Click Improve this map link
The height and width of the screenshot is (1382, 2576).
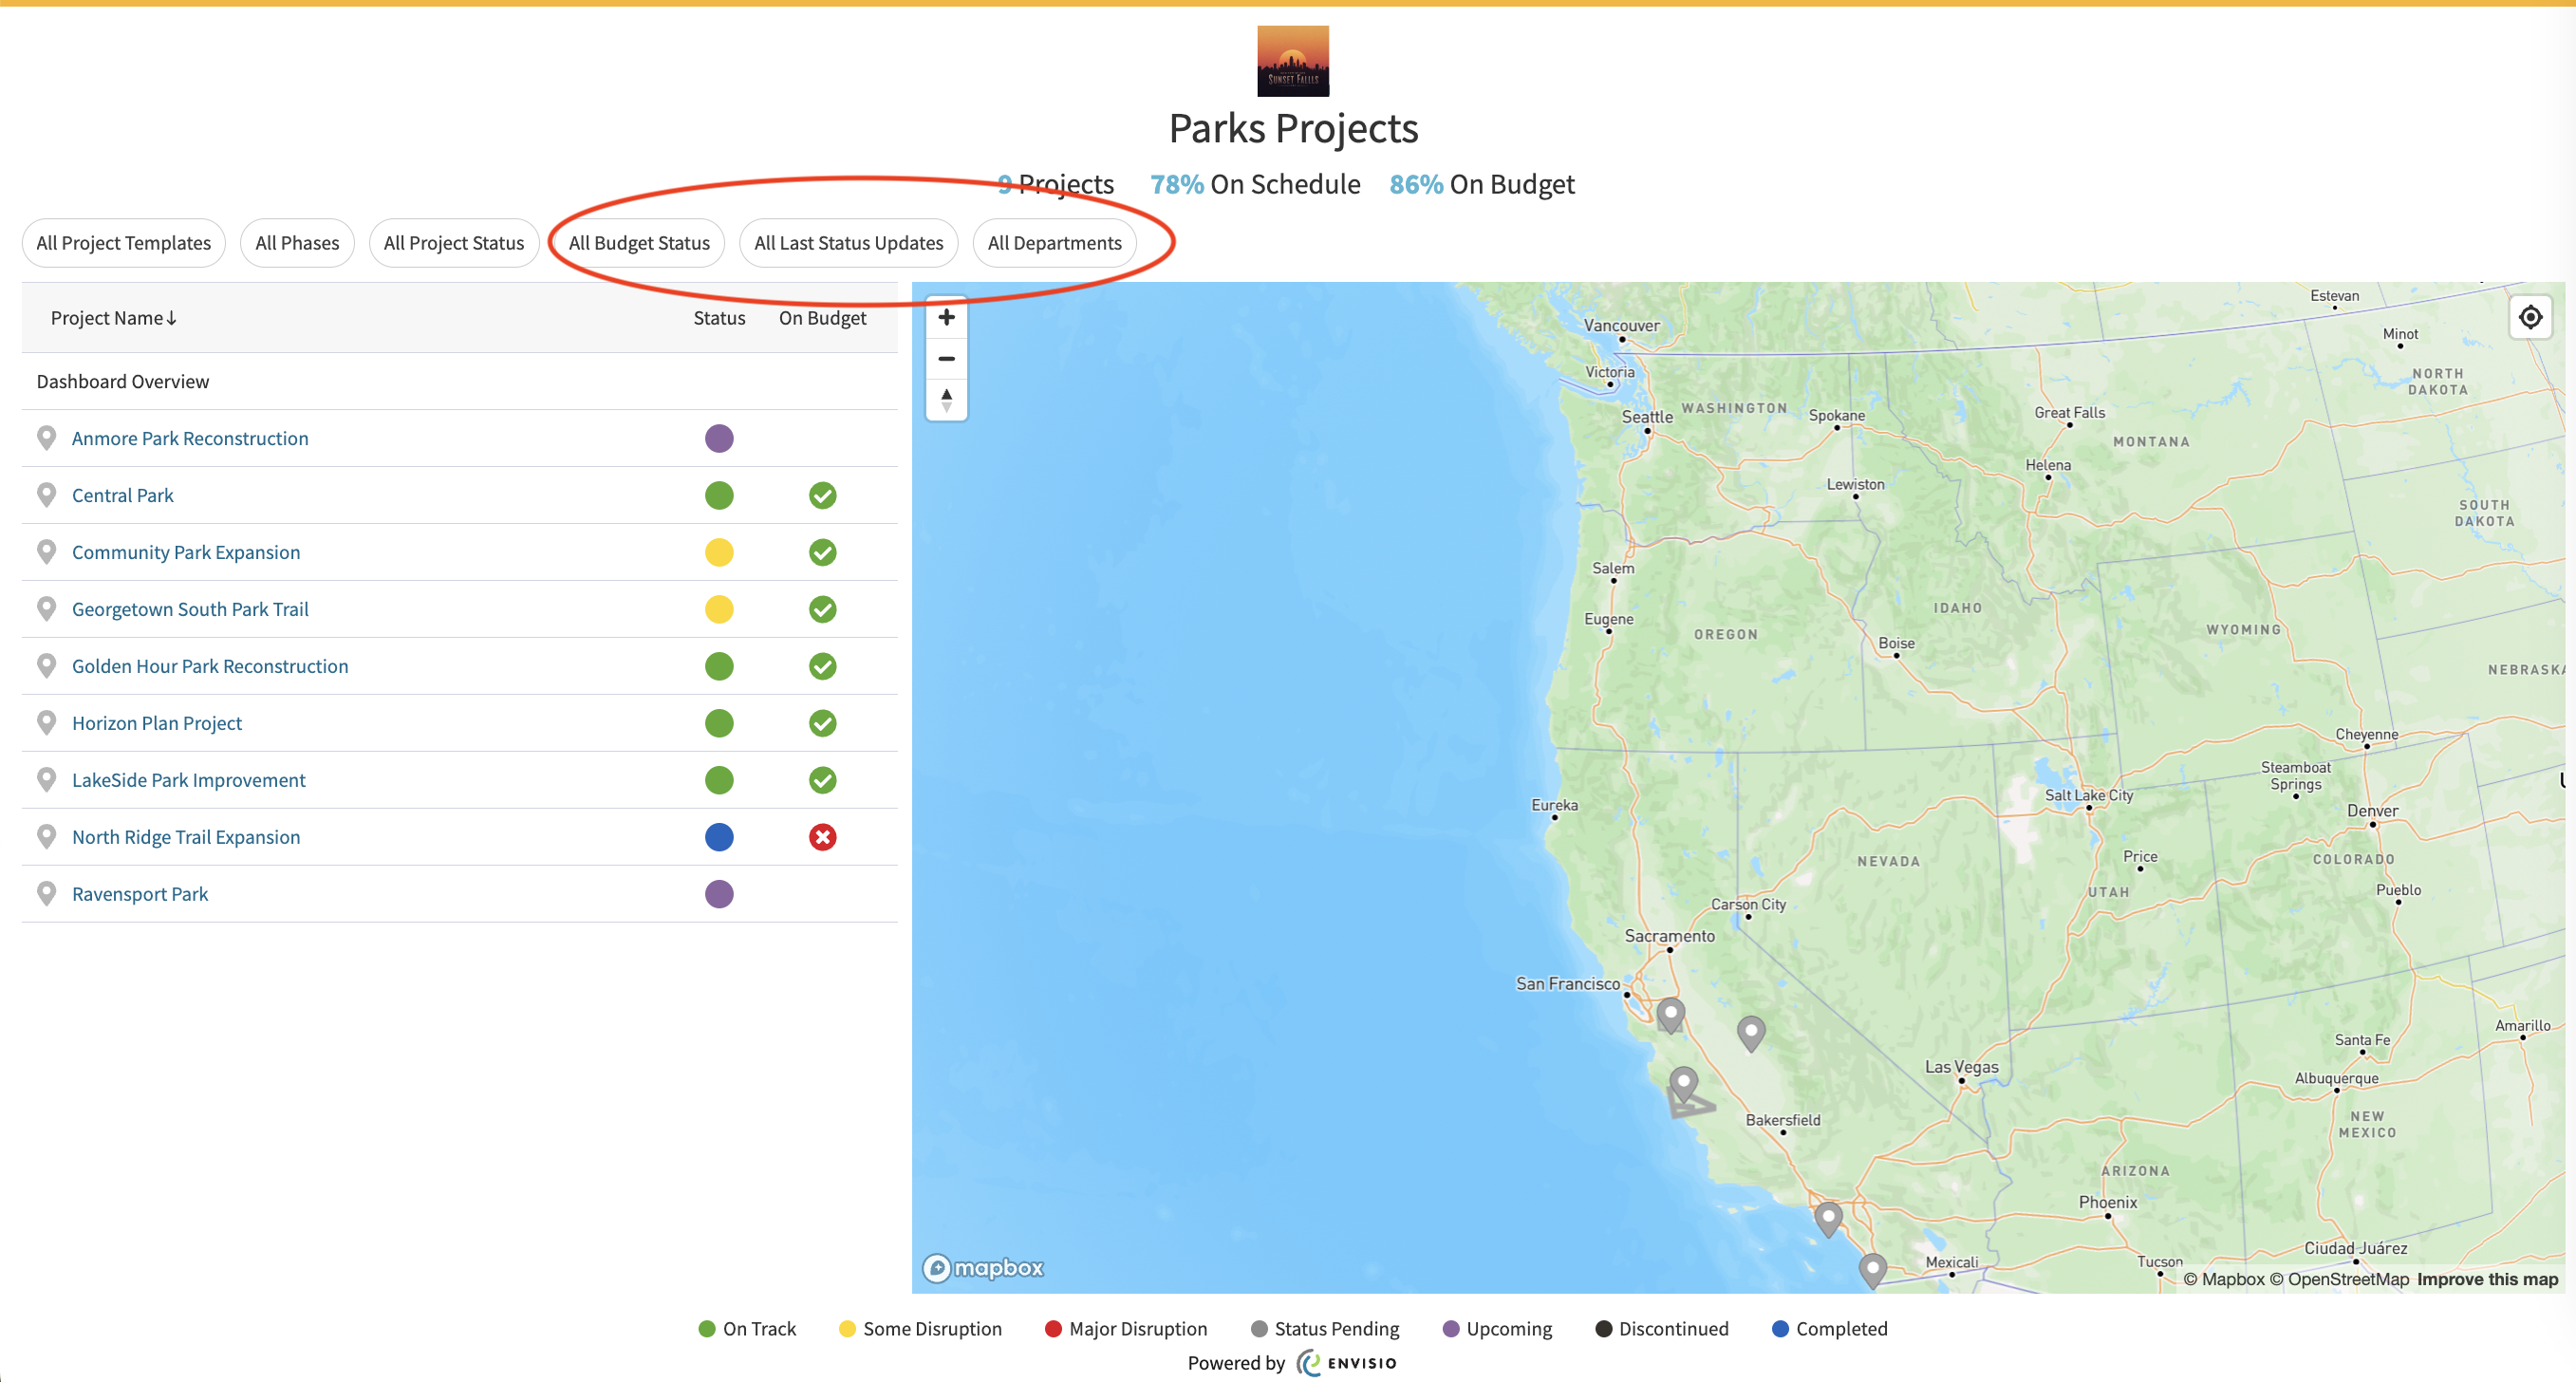point(2487,1279)
